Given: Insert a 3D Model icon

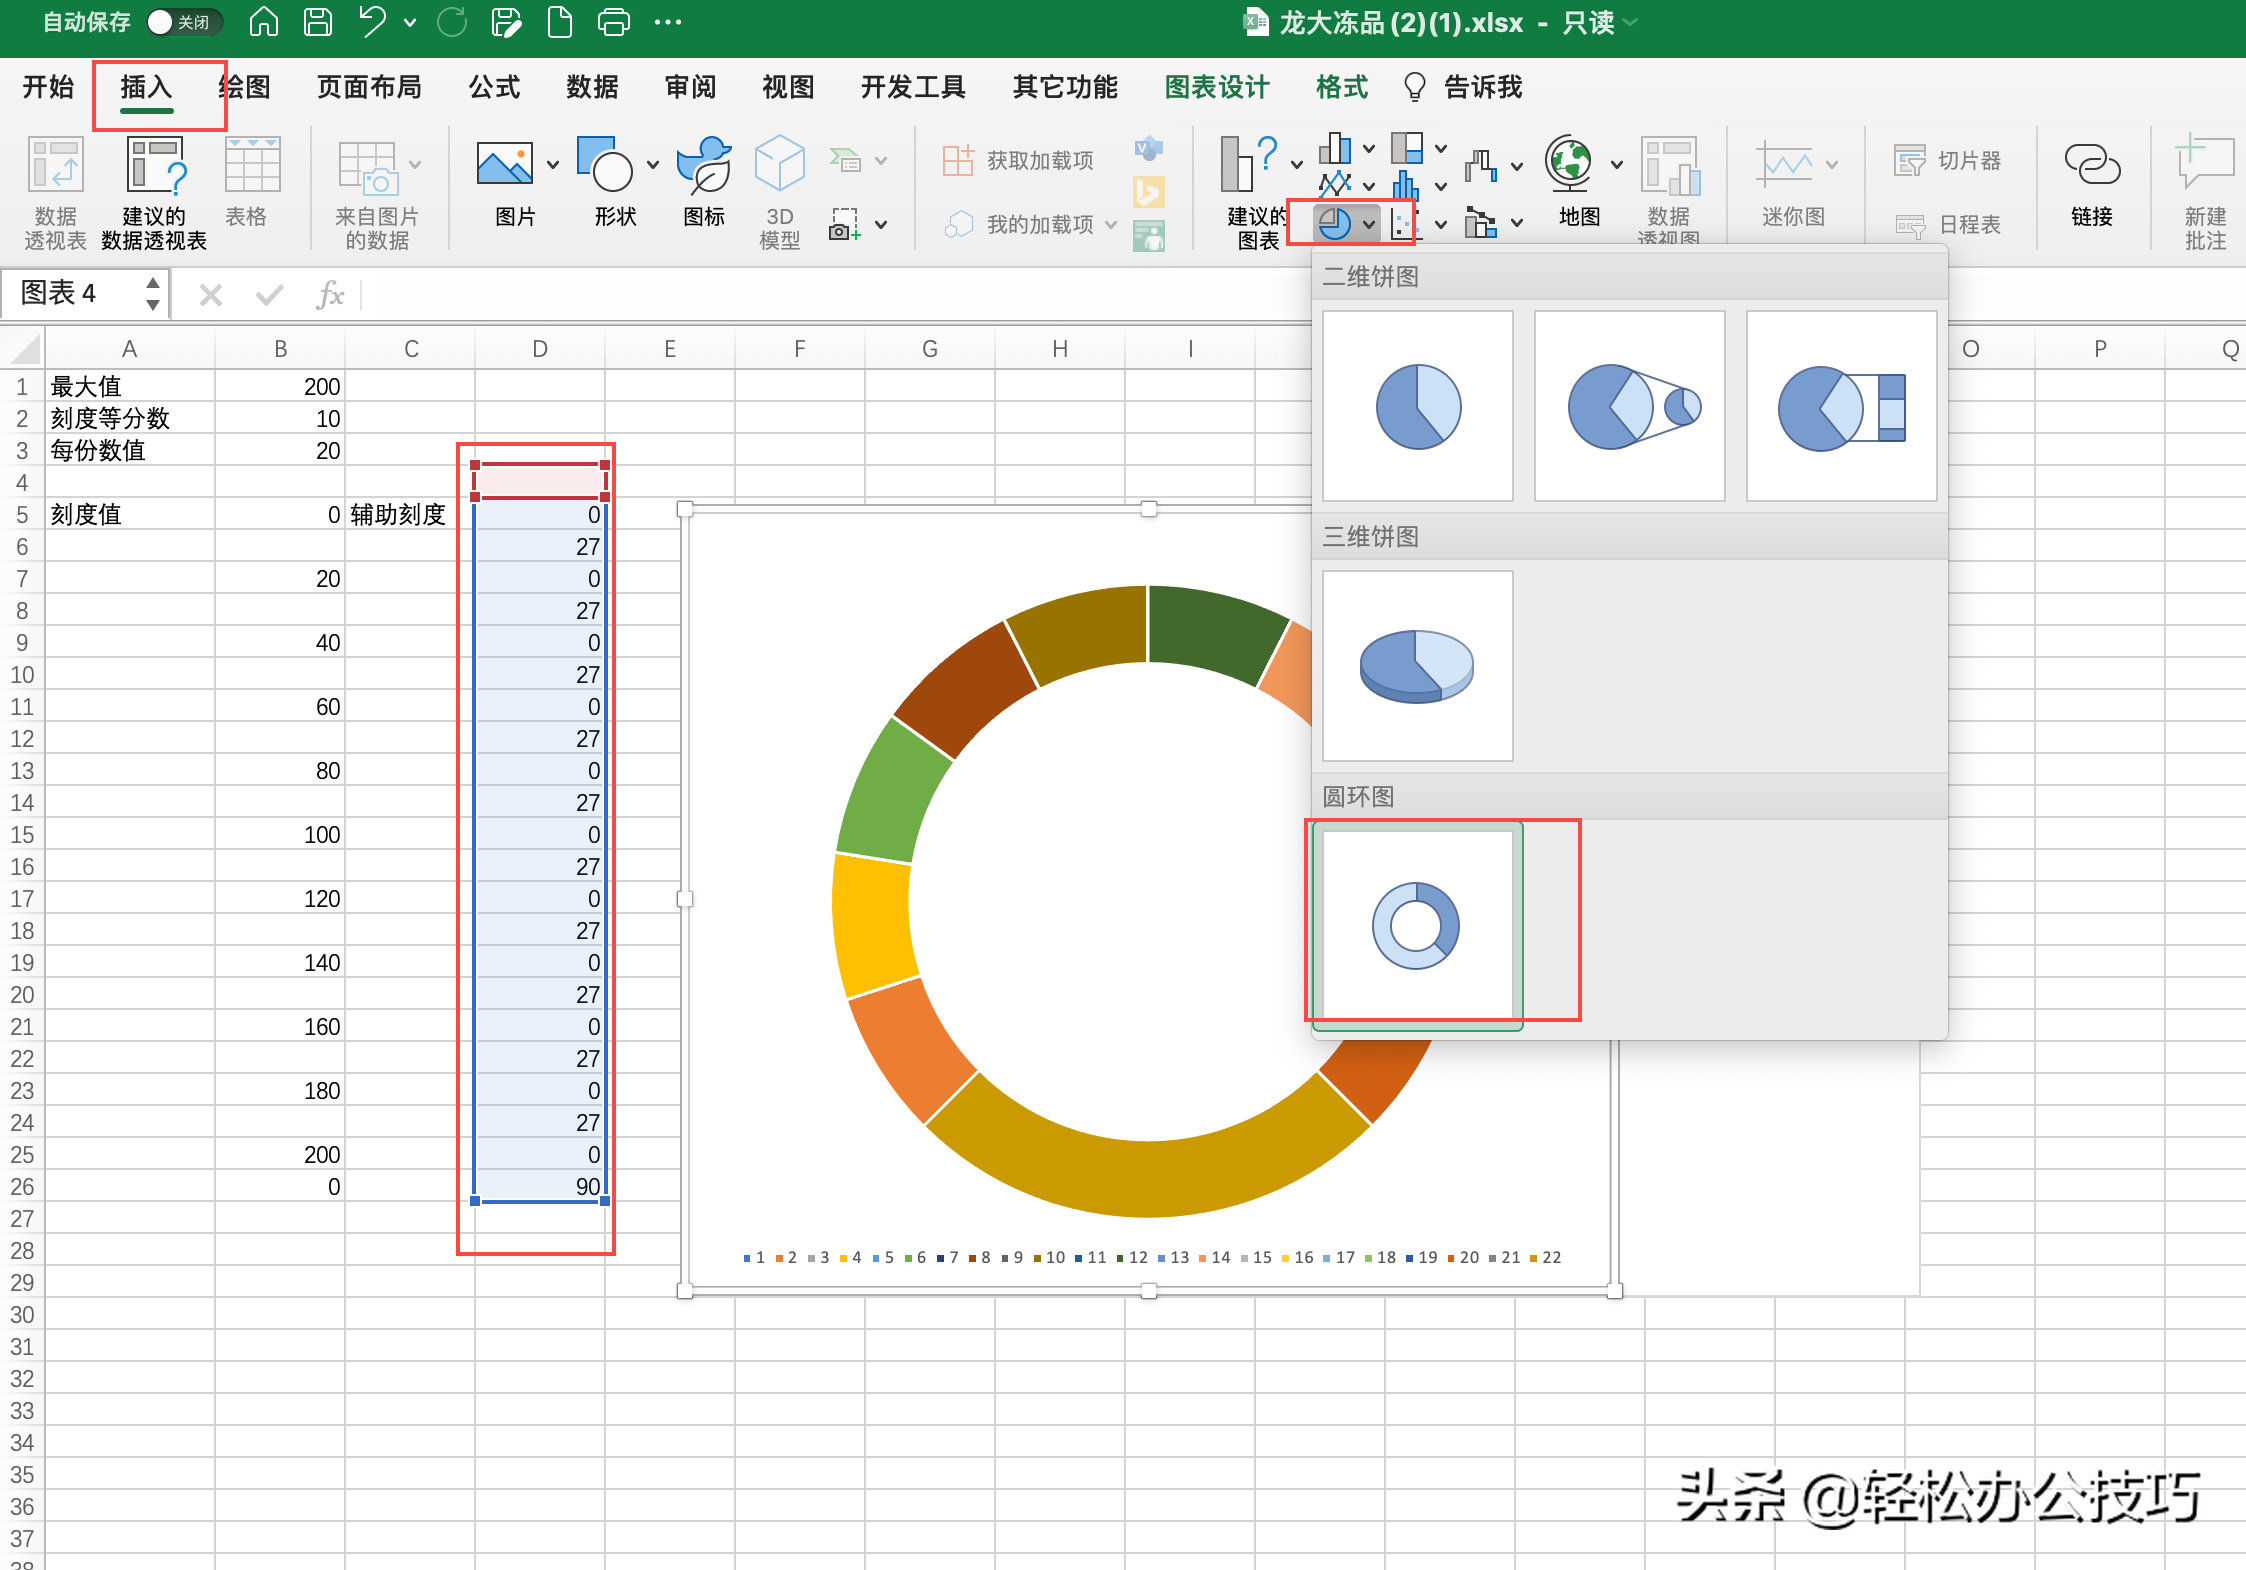Looking at the screenshot, I should tap(779, 165).
